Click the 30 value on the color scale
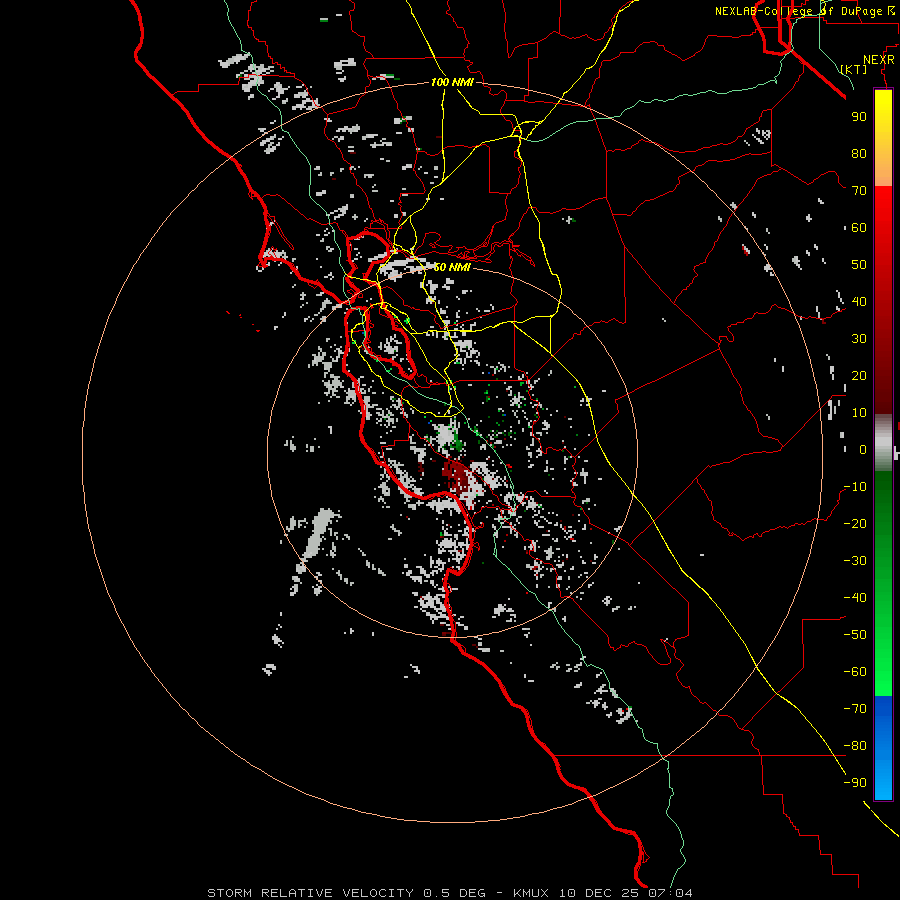 (x=859, y=339)
